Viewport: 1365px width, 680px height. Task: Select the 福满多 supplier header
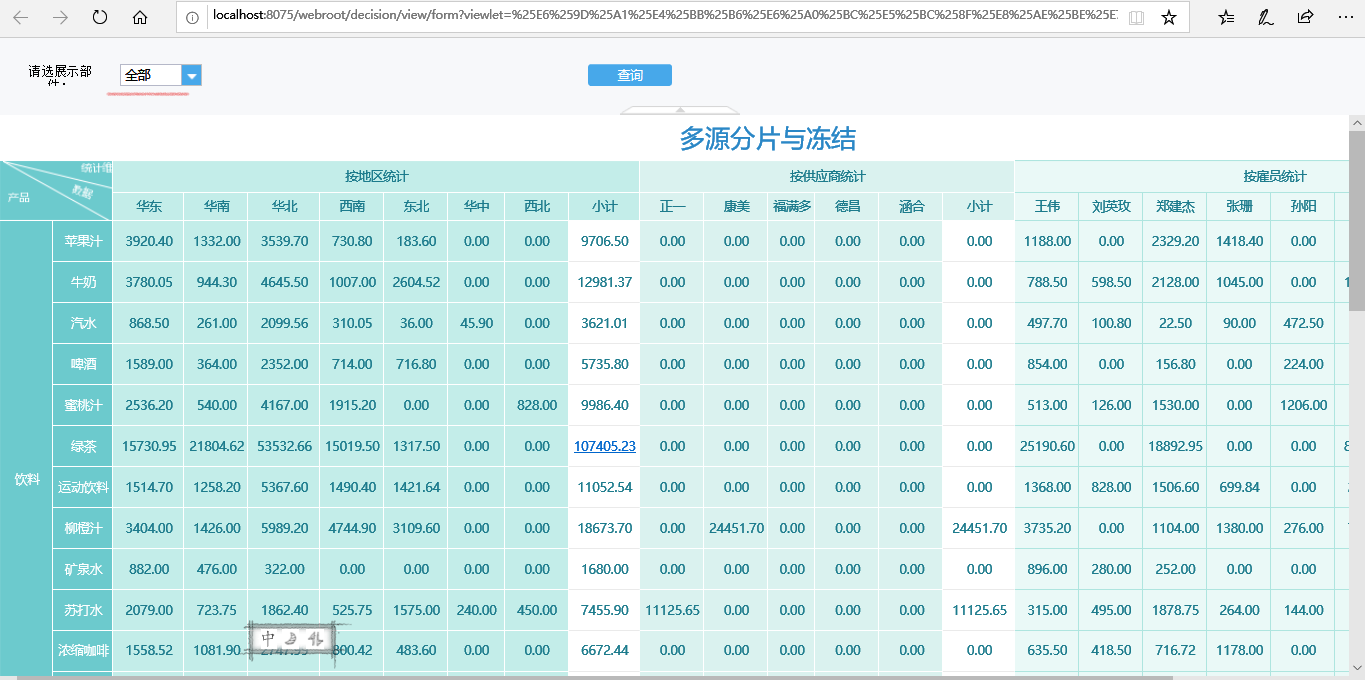coord(792,206)
